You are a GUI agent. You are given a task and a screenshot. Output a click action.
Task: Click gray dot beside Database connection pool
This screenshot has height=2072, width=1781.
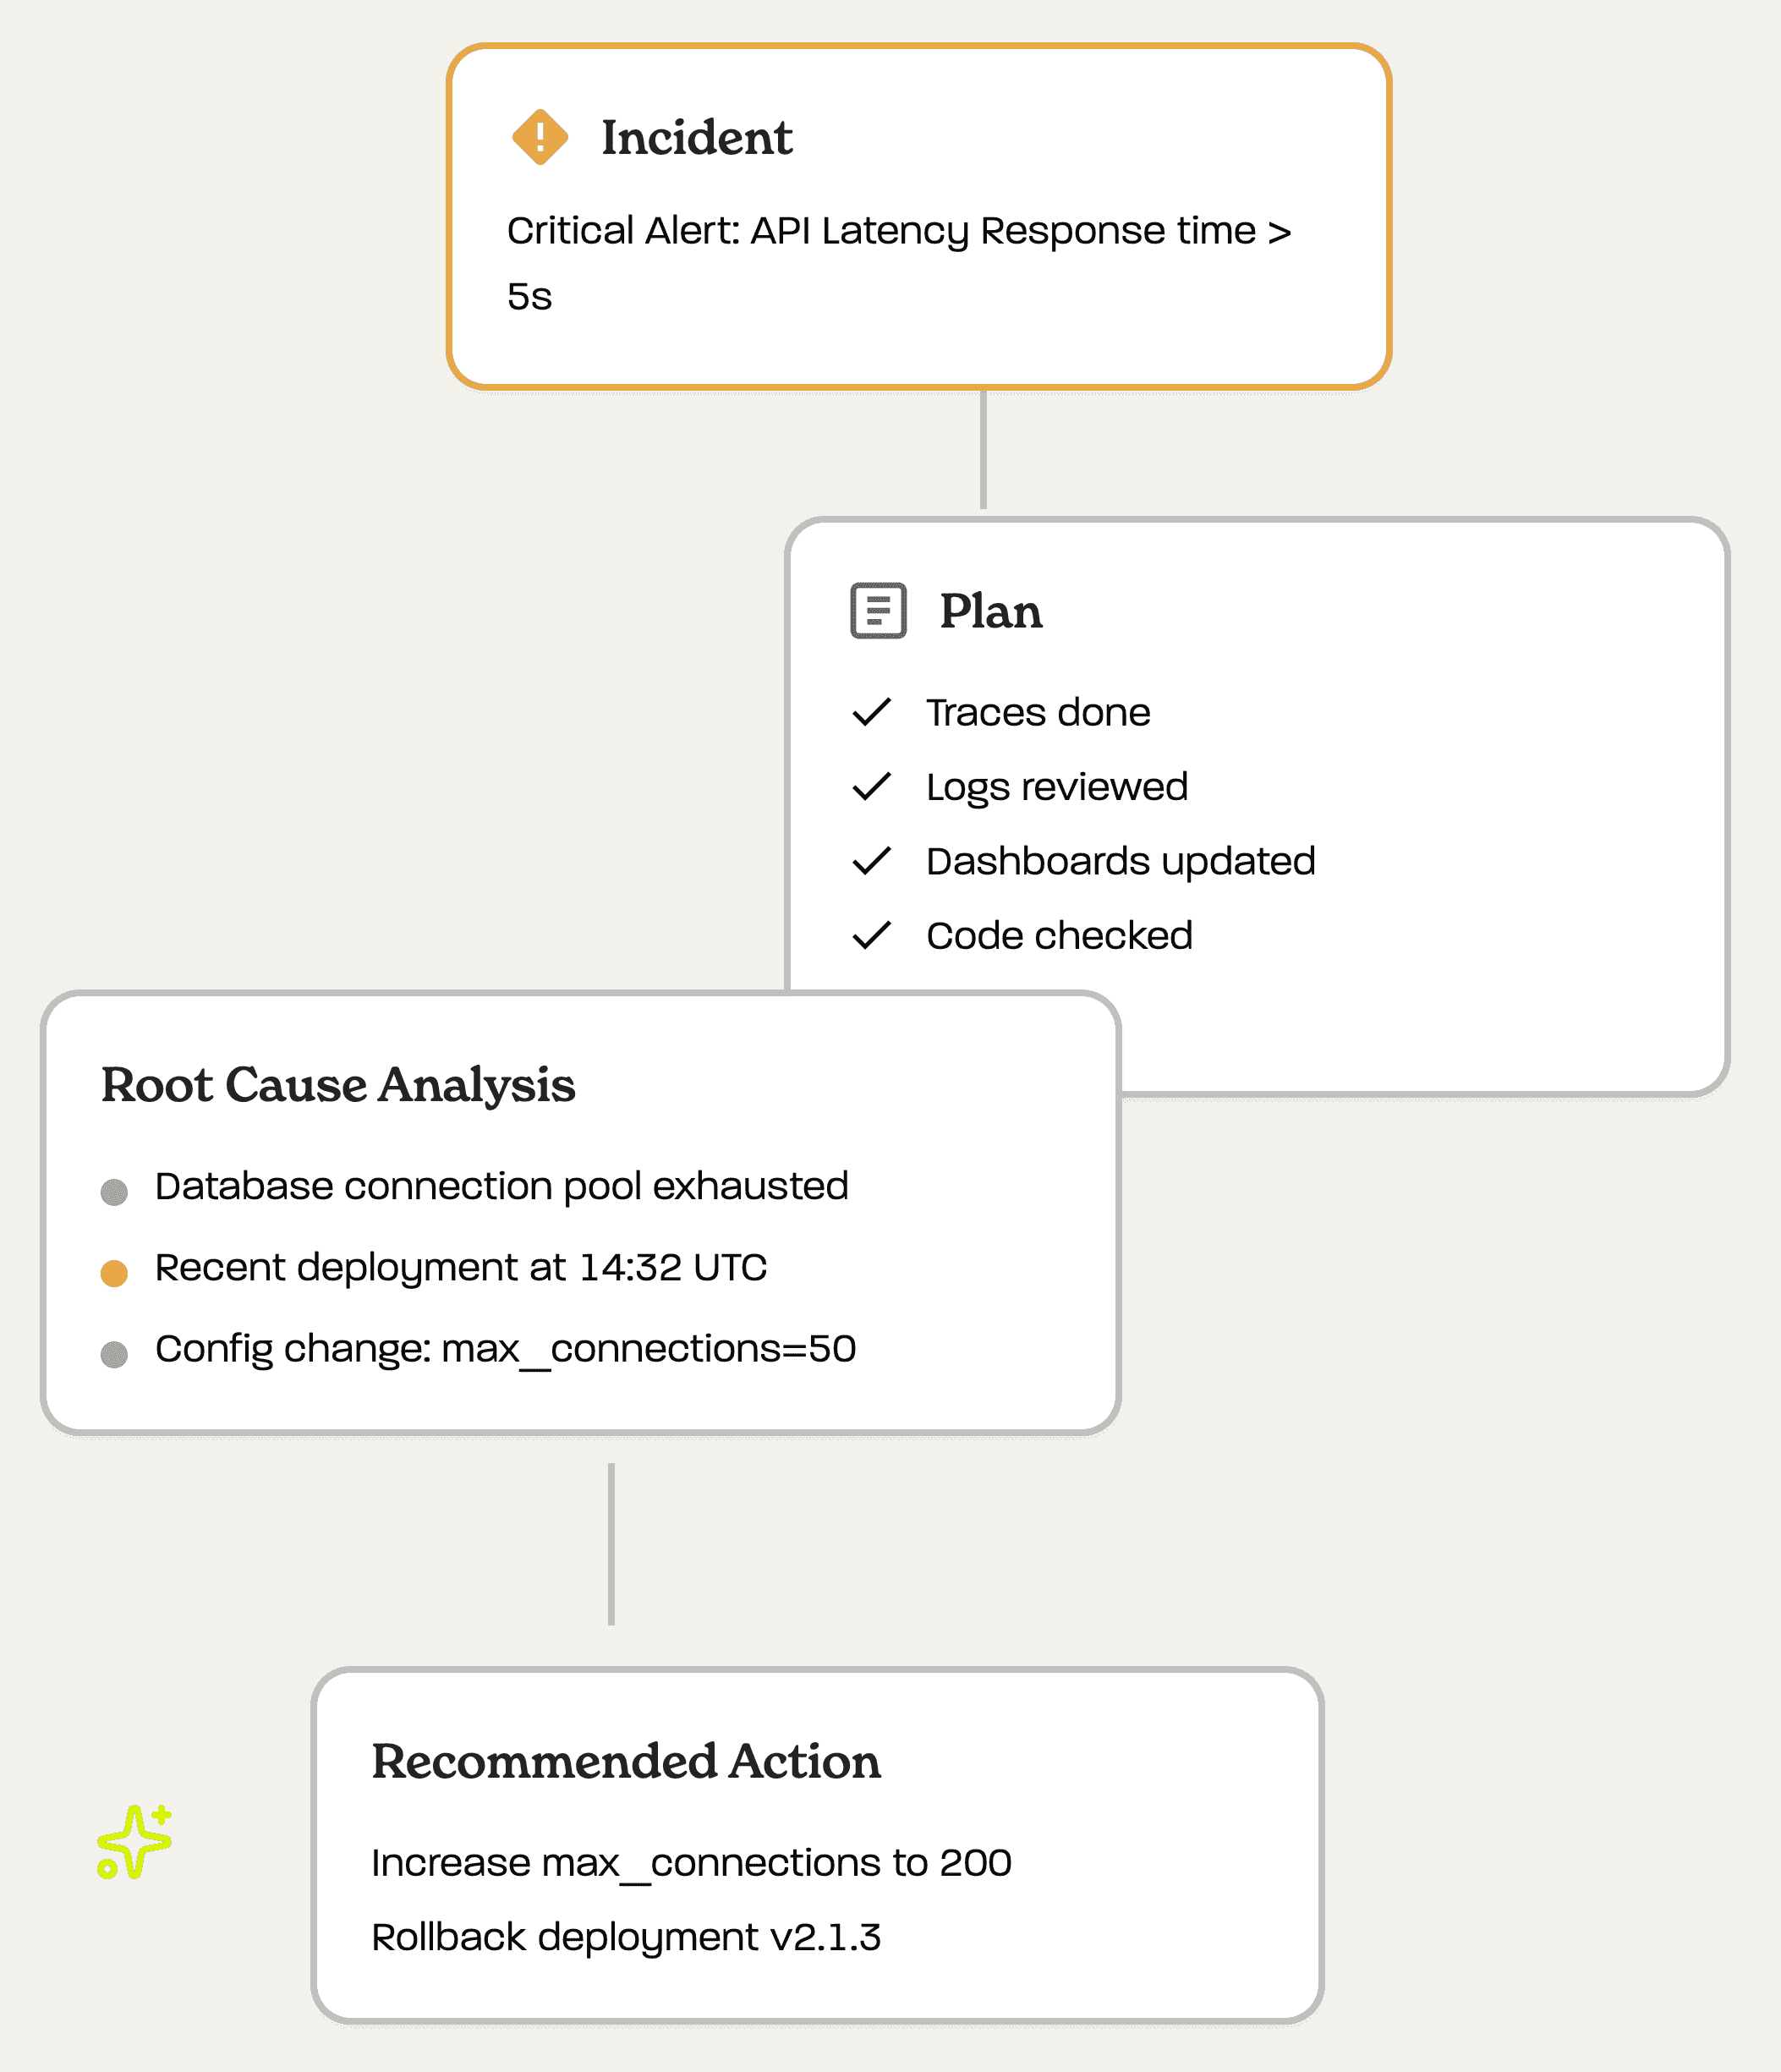point(114,1192)
